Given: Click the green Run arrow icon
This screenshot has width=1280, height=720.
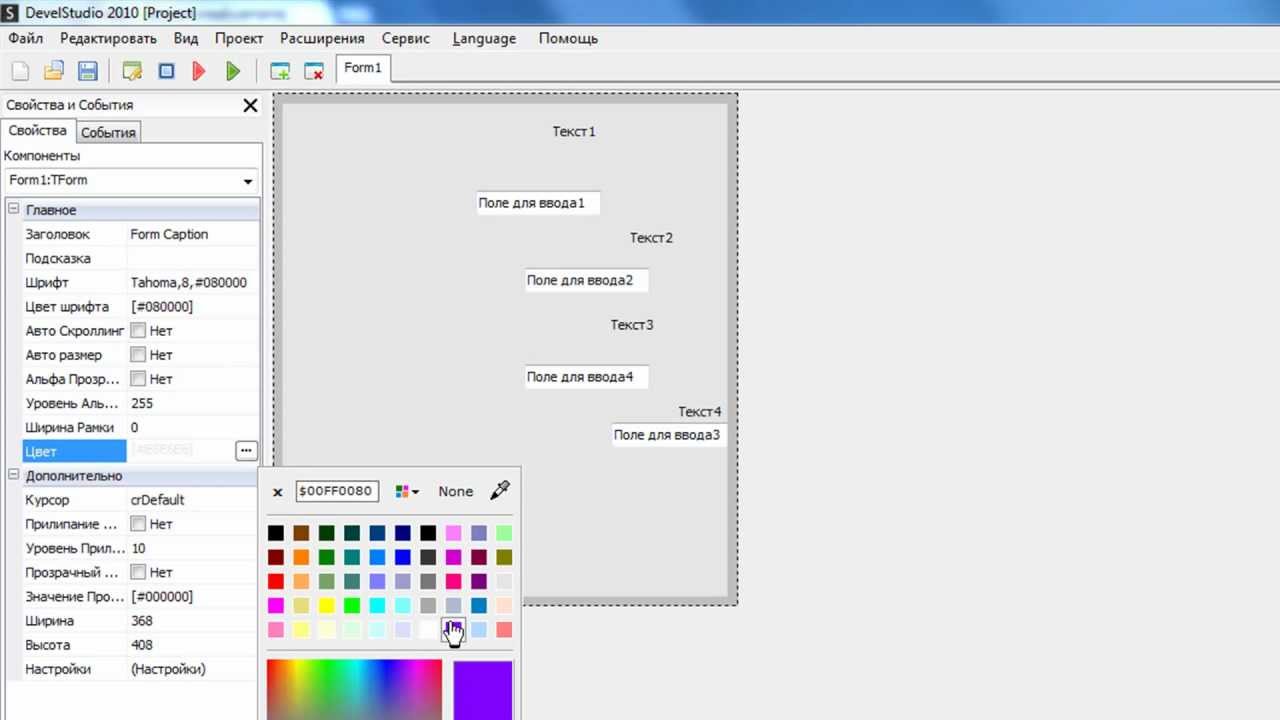Looking at the screenshot, I should 233,71.
